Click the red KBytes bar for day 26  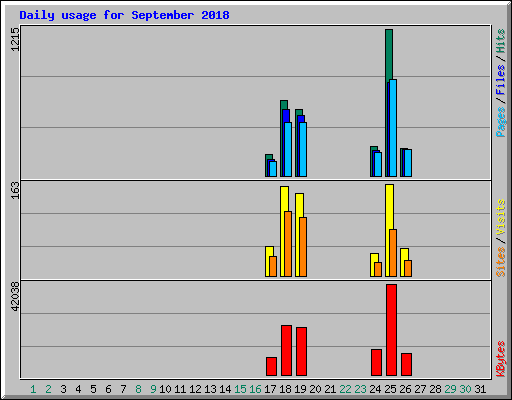pos(406,365)
